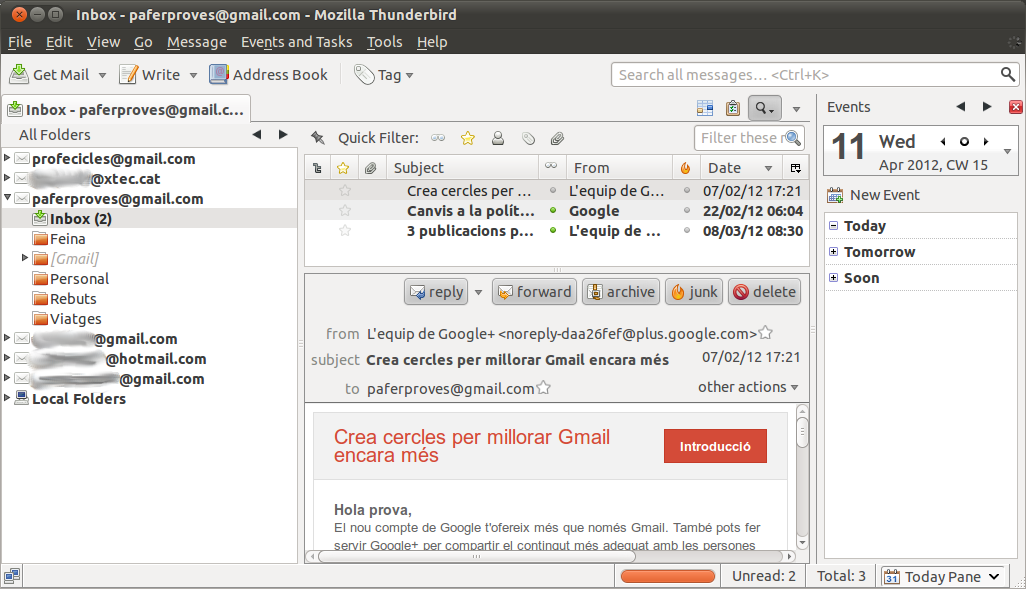The image size is (1026, 589).
Task: Click the forward button
Action: click(535, 292)
